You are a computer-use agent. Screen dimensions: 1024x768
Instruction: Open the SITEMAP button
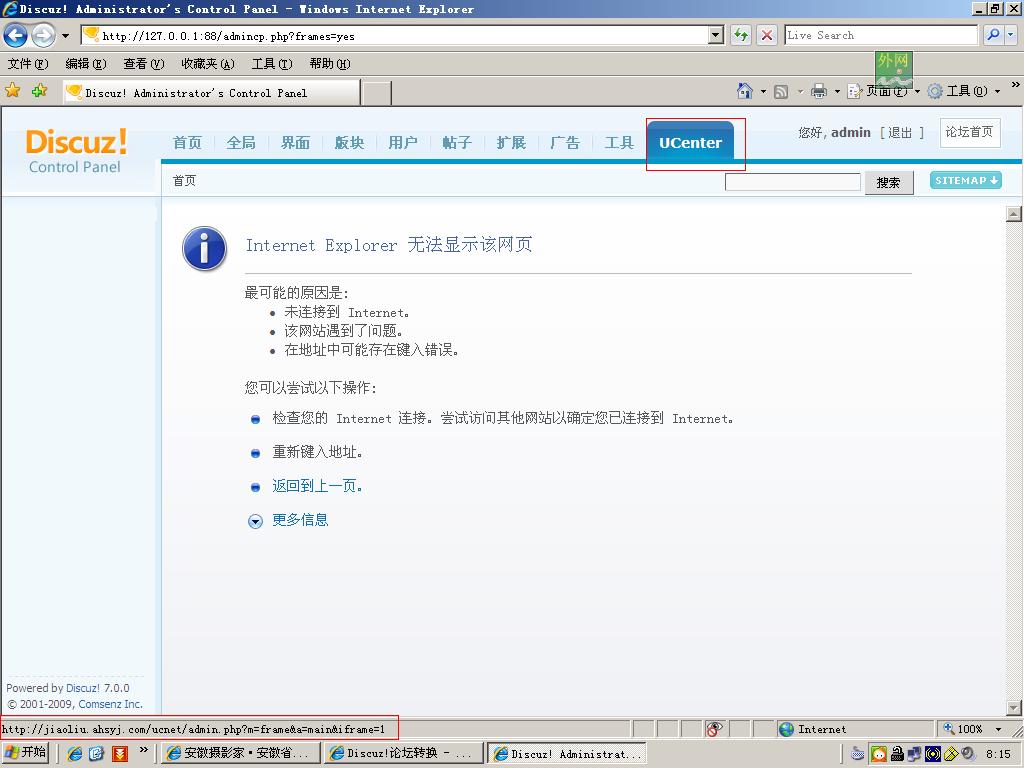point(966,180)
